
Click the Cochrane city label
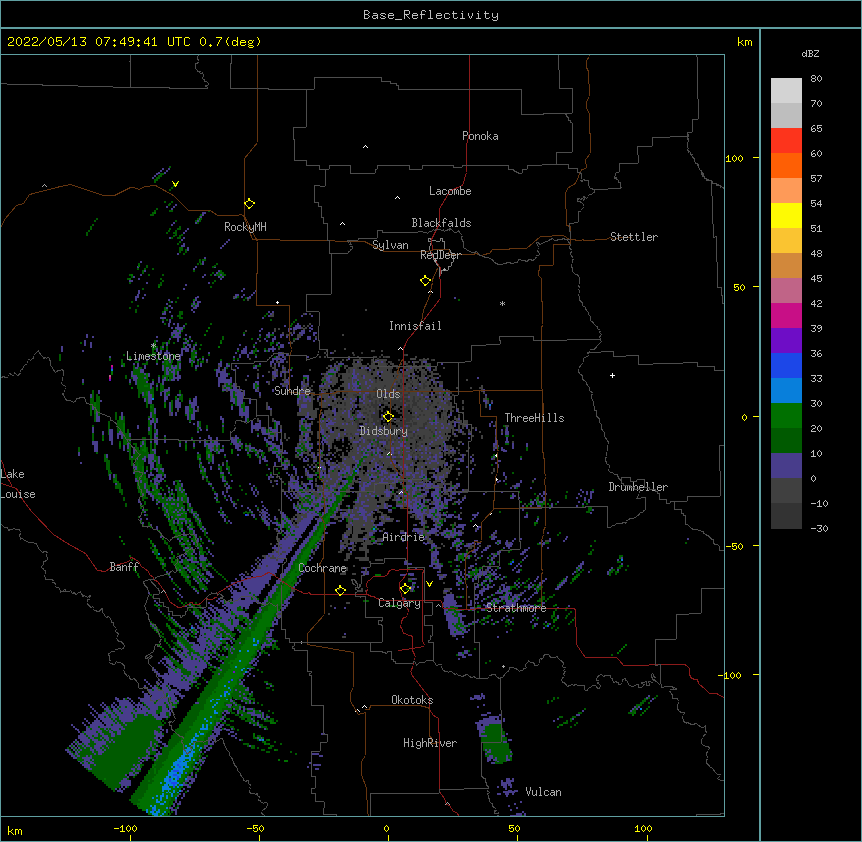coord(322,568)
